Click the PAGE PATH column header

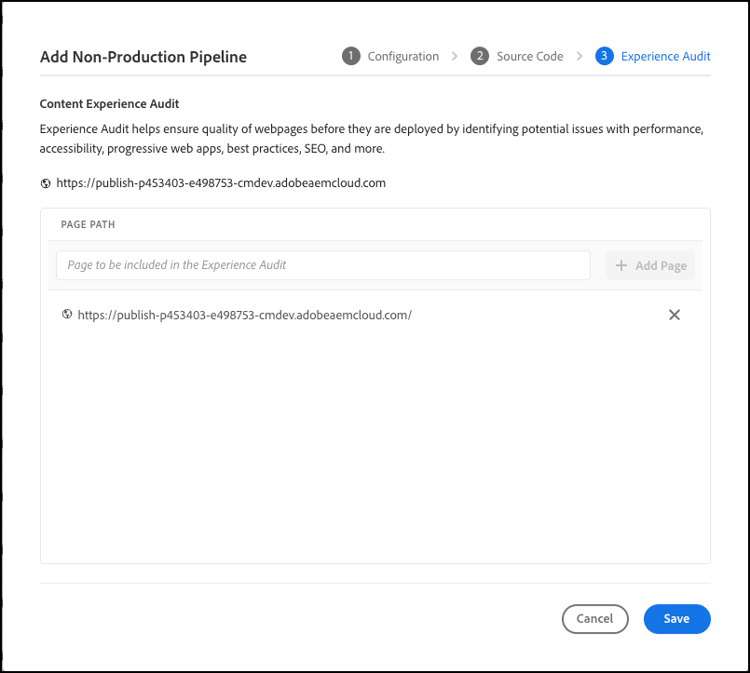tap(88, 225)
